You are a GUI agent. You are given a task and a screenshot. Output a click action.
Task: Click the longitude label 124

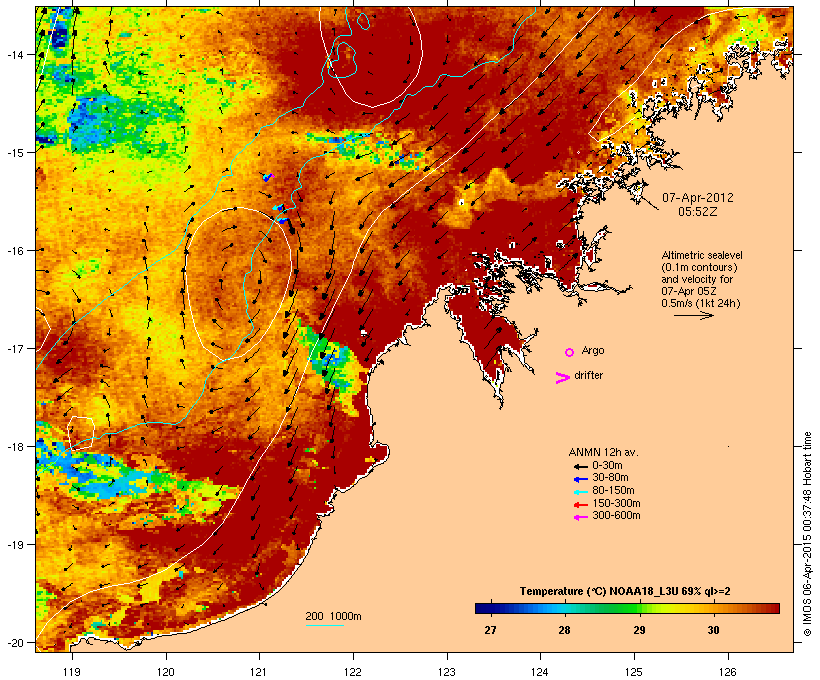[x=540, y=672]
